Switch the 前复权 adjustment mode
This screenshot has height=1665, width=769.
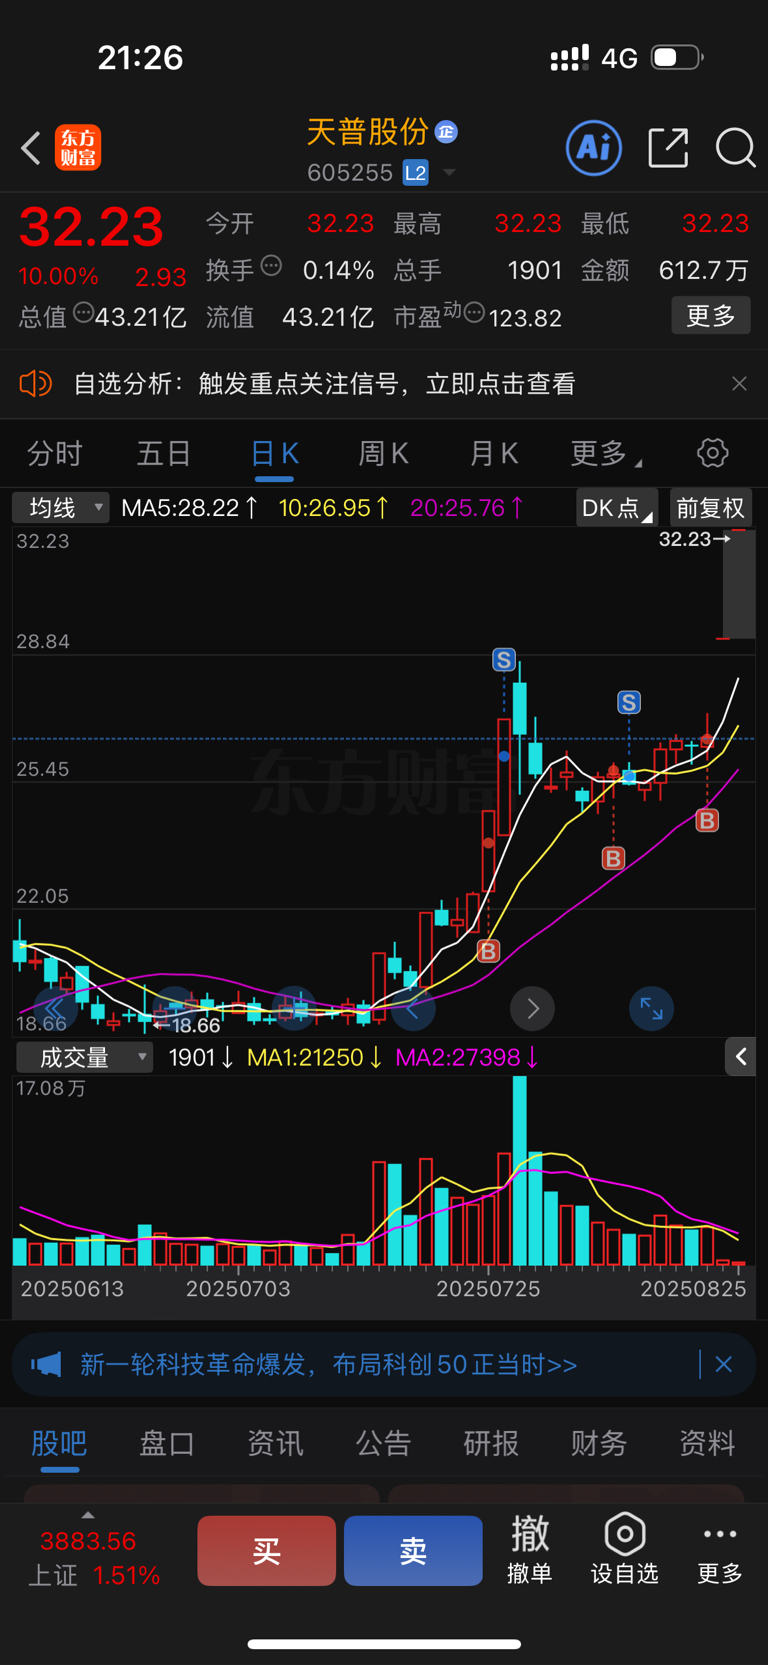pos(710,508)
